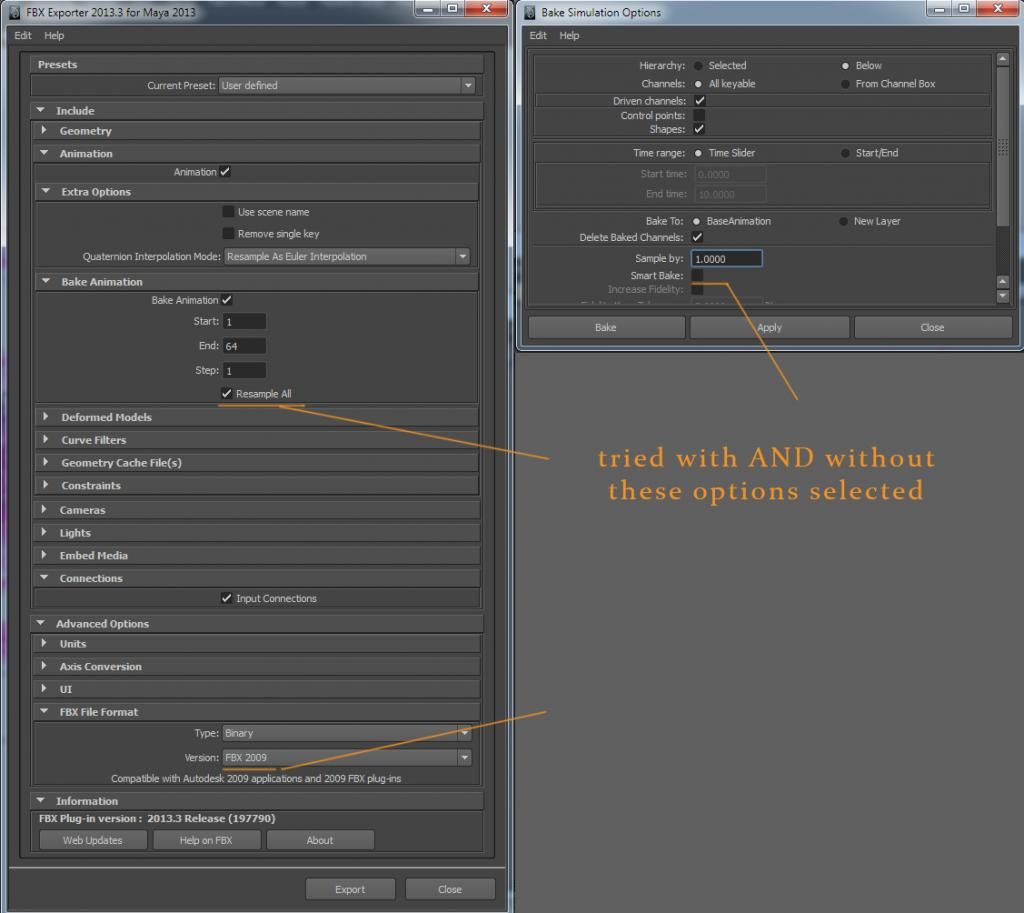Image resolution: width=1024 pixels, height=913 pixels.
Task: Expand the Geometry Cache File(s) section
Action: point(45,462)
